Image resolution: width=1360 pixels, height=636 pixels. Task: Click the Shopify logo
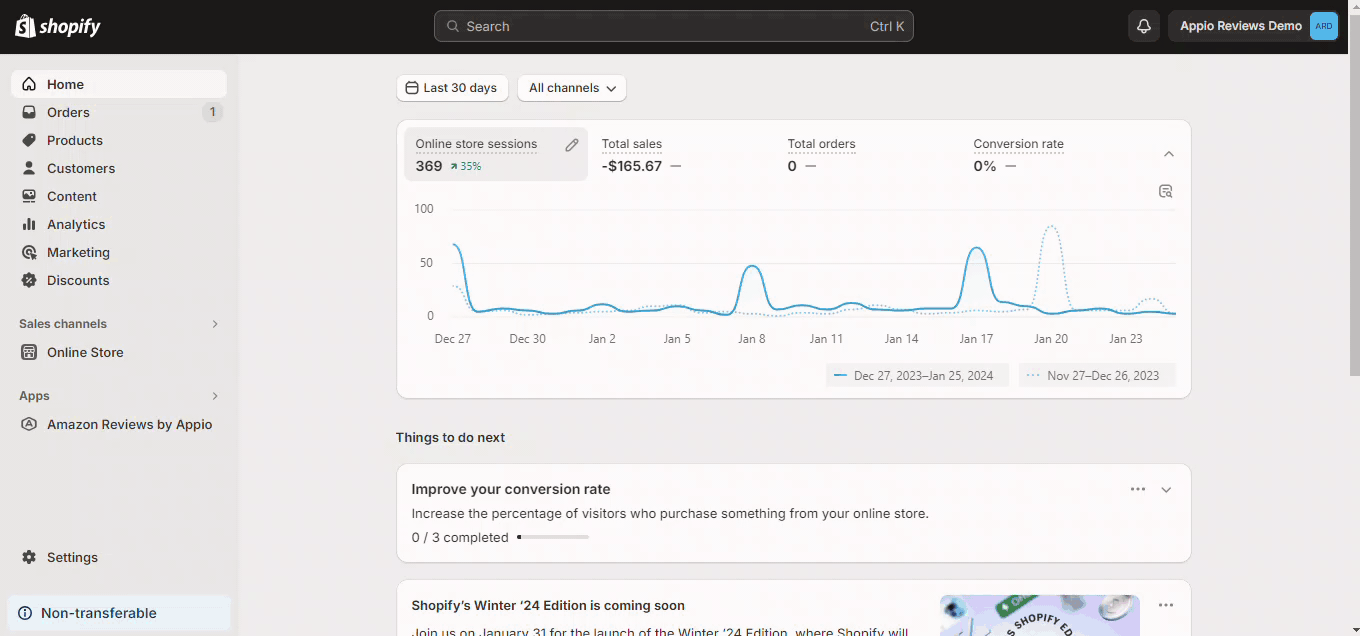[x=58, y=26]
